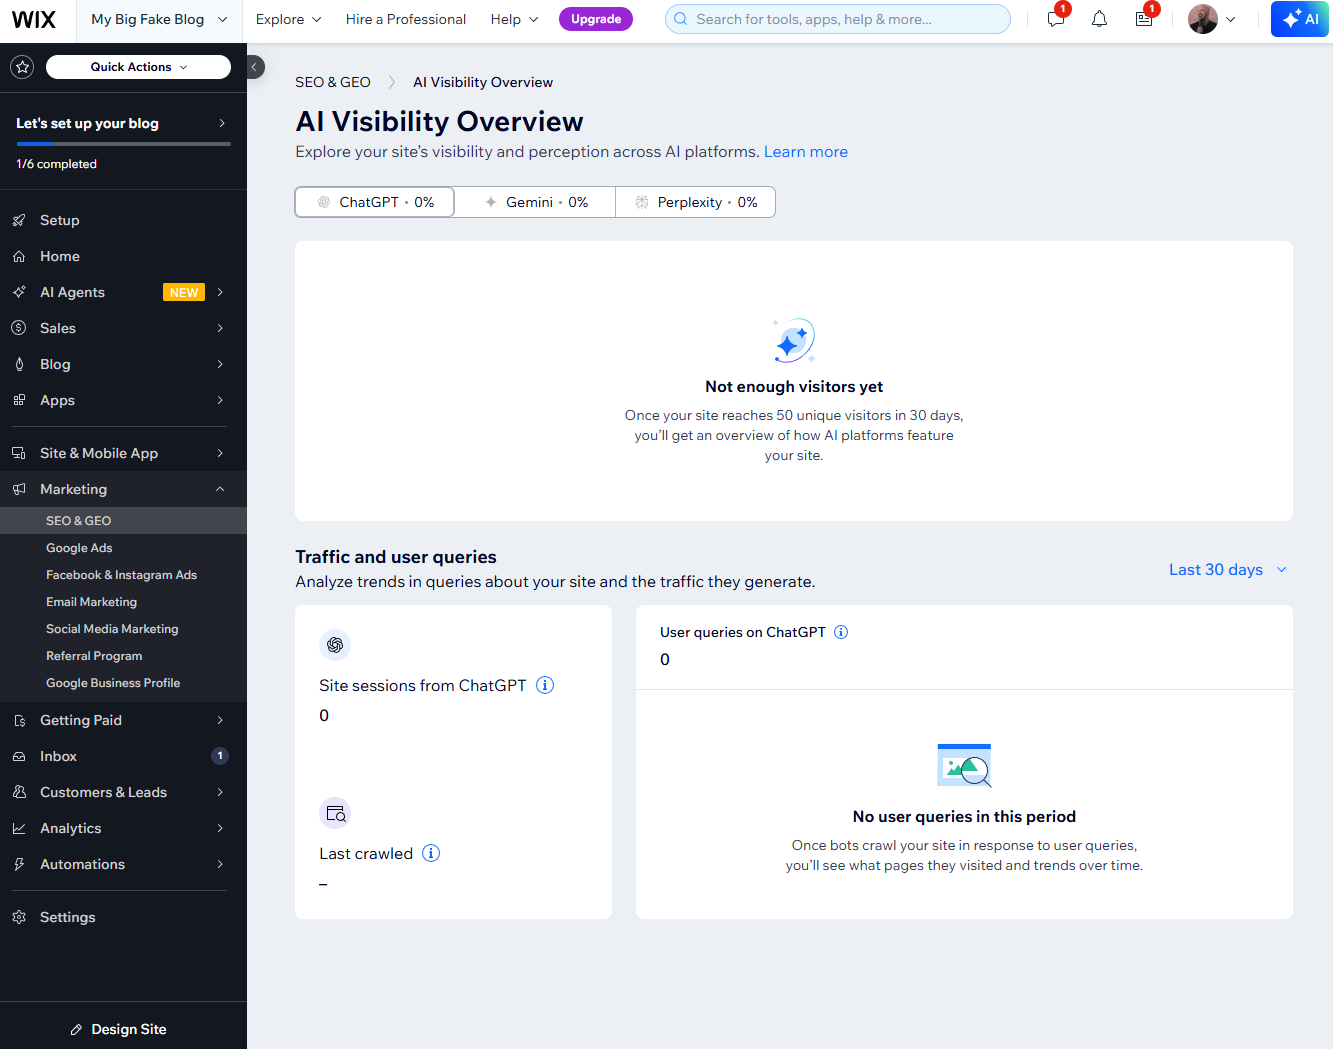
Task: Click the Last crawled info icon
Action: click(431, 853)
